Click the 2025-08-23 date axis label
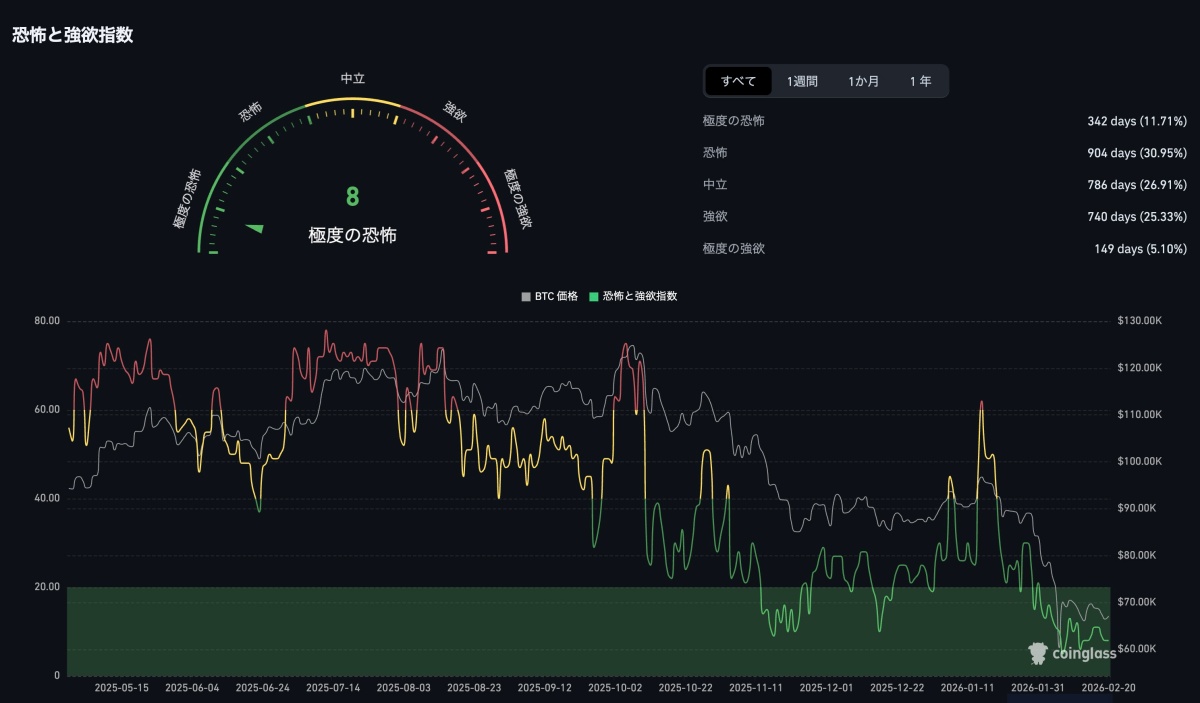The image size is (1200, 703). (474, 688)
